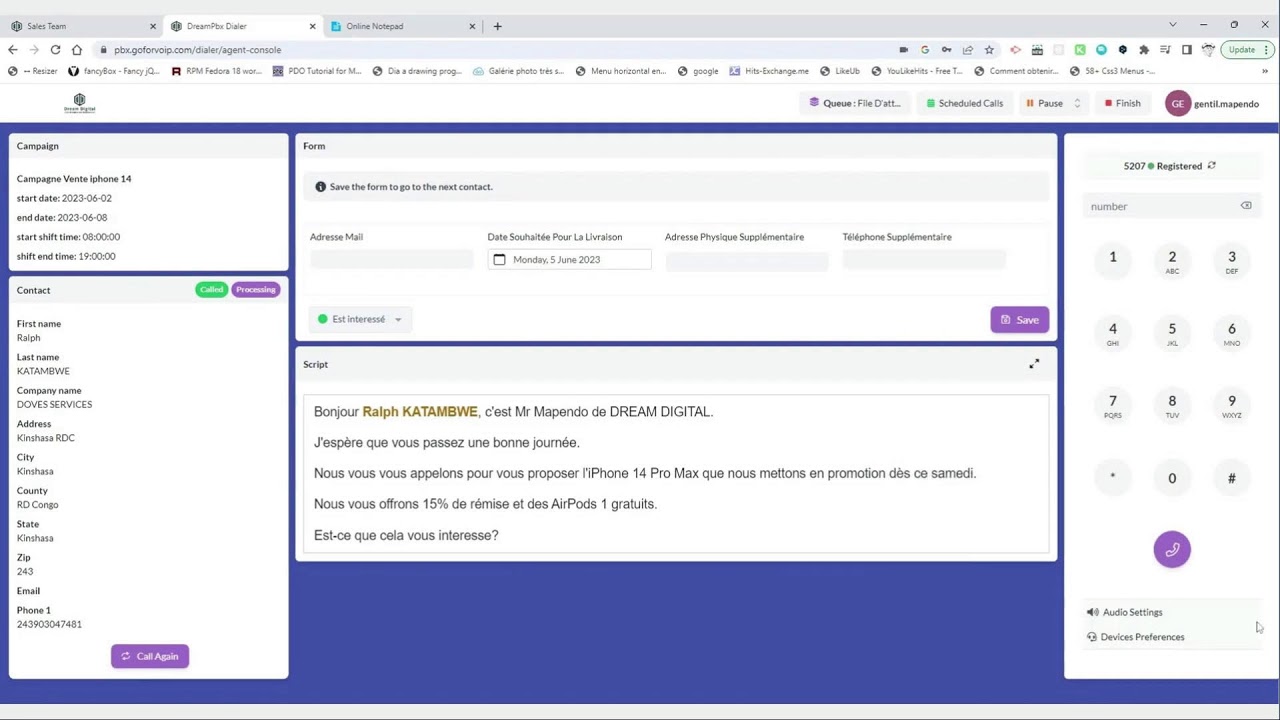Open the Hits-Exchange.me bookmark
The image size is (1280, 720).
click(769, 71)
